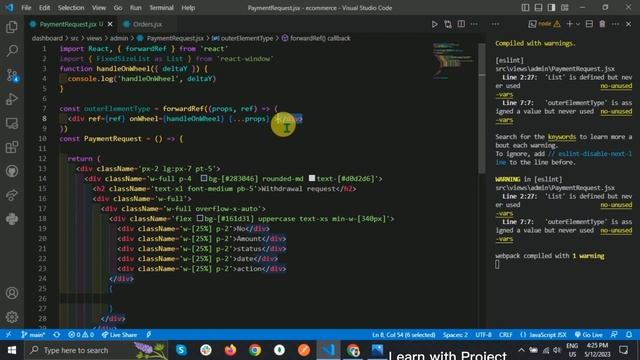
Task: Toggle the bottom panel layout icon
Action: tap(538, 8)
